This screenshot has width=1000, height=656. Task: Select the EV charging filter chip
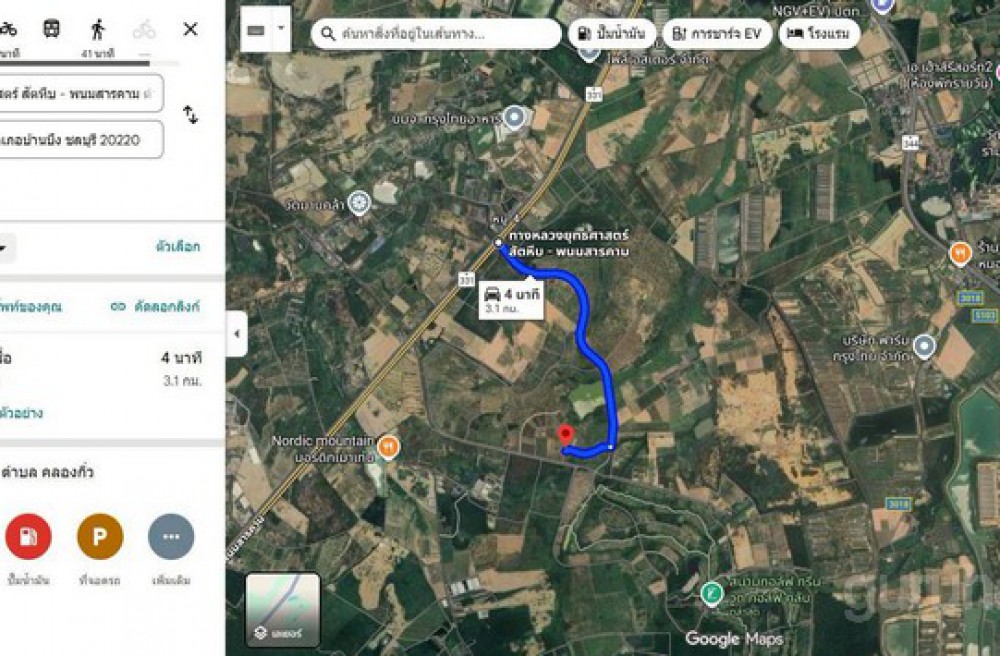717,33
